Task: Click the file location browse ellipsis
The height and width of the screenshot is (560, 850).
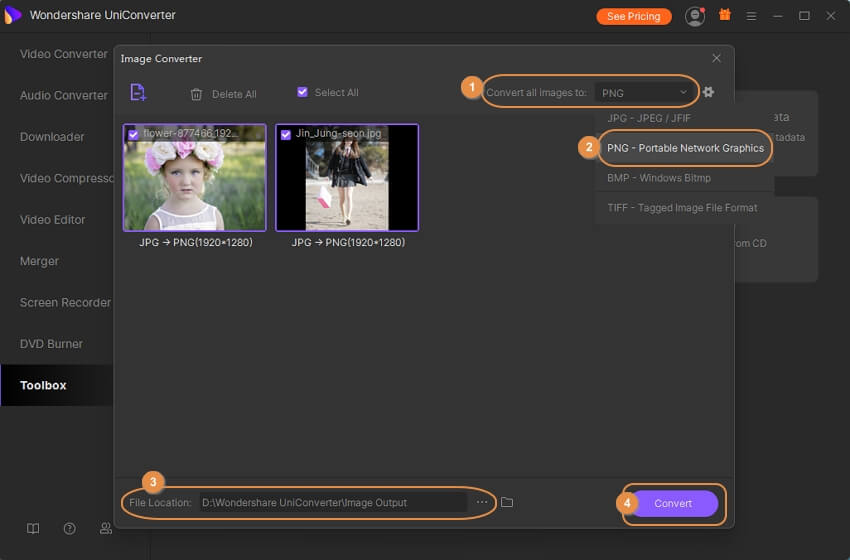Action: [x=482, y=502]
